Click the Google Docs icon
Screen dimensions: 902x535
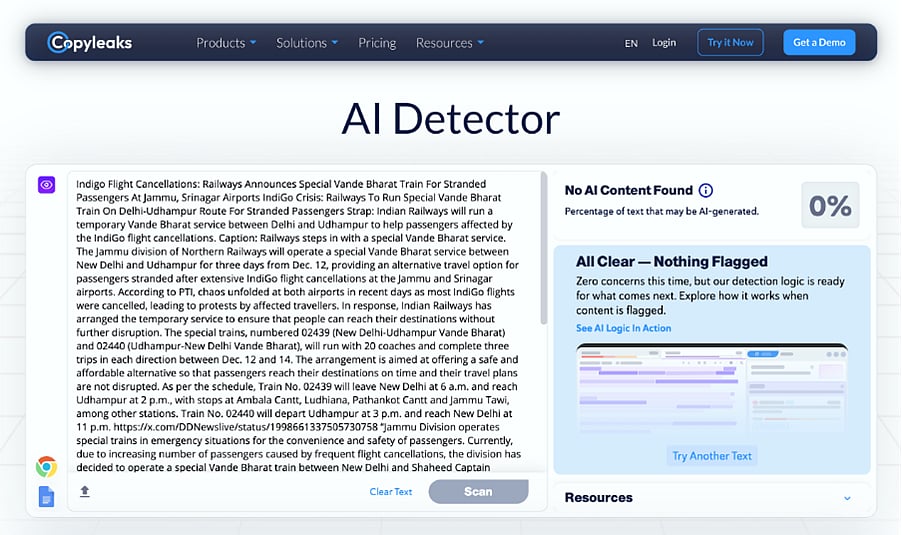pos(46,496)
